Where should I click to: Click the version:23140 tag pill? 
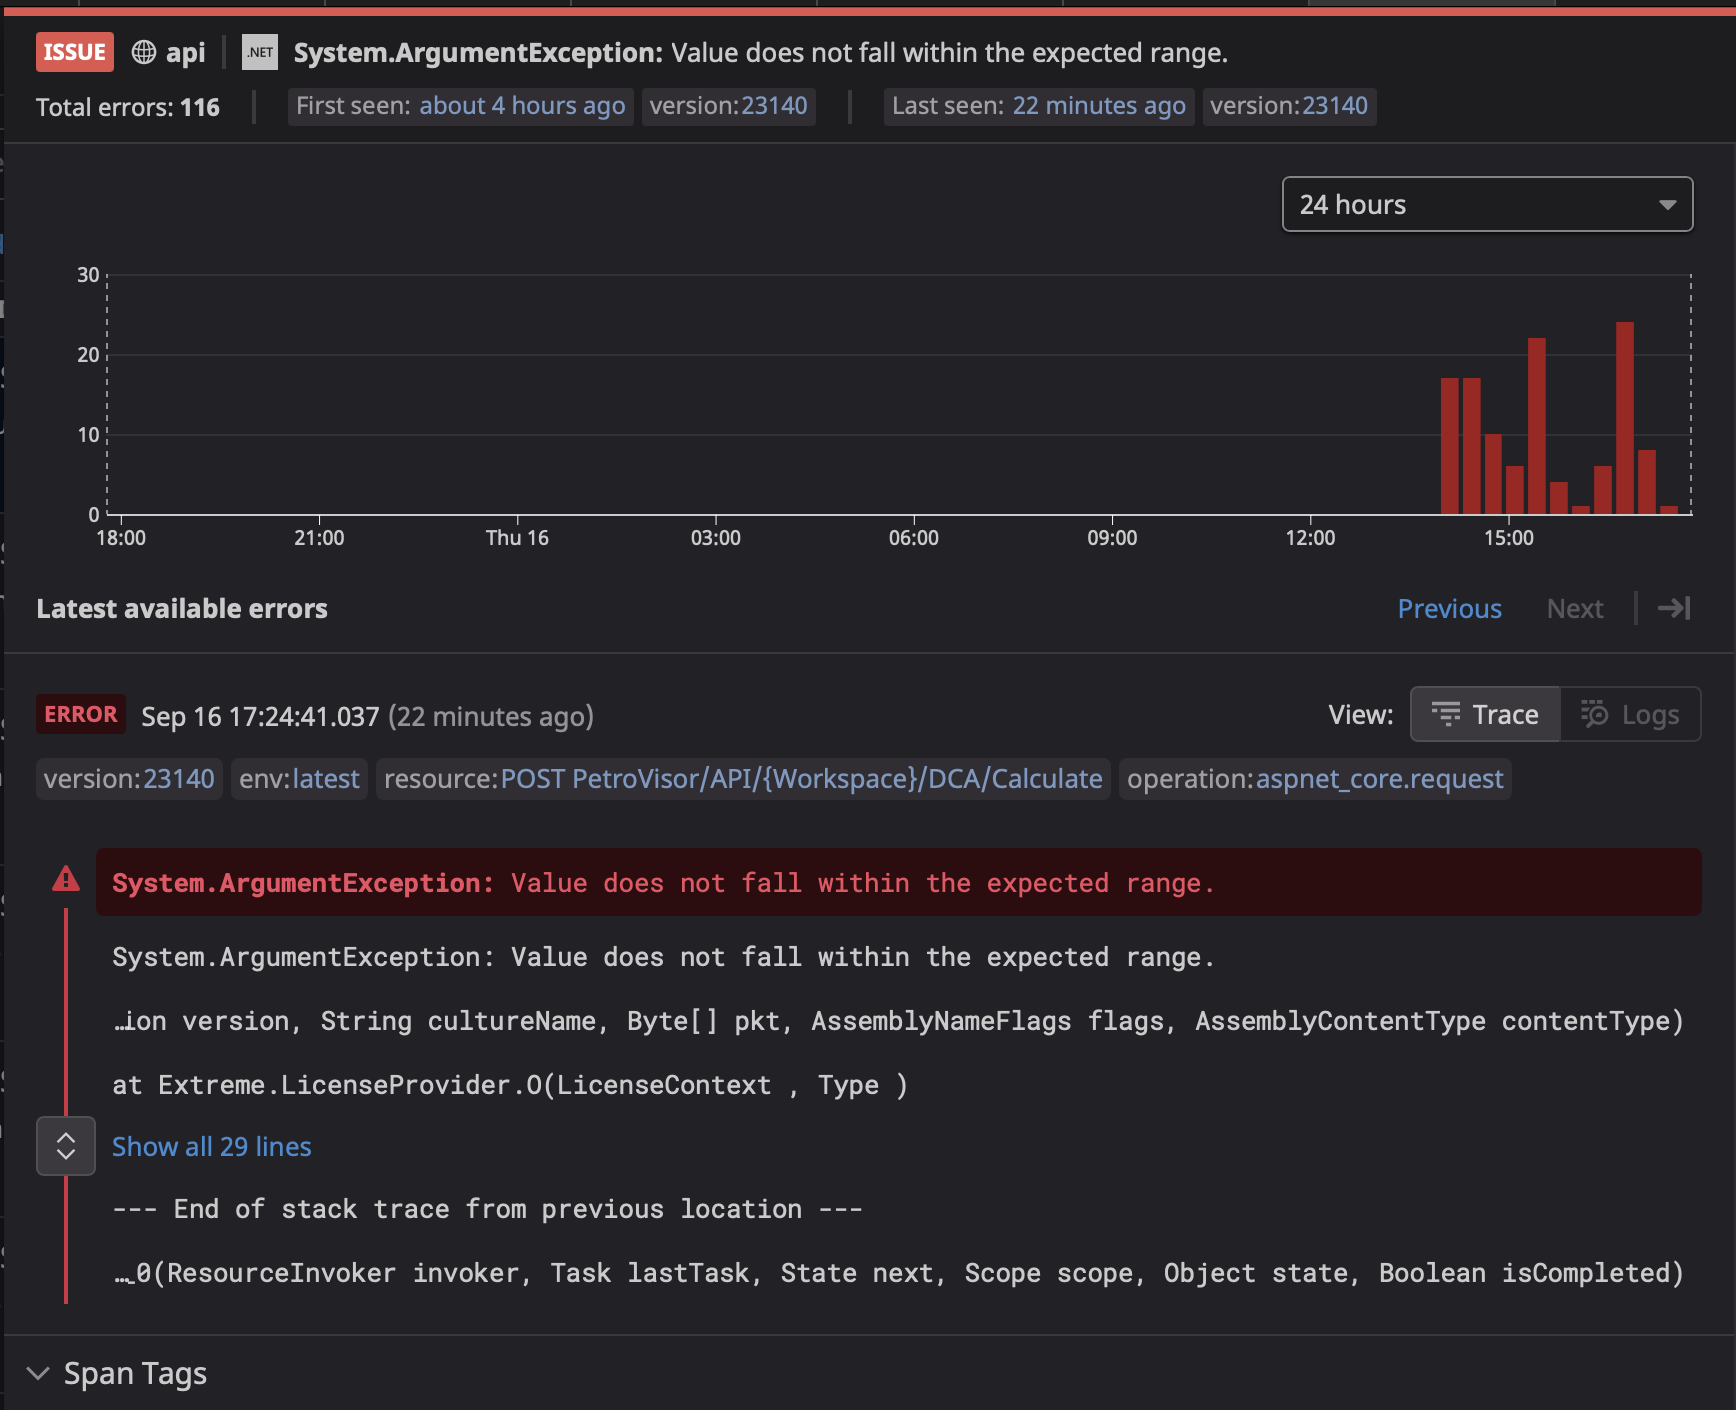click(x=128, y=778)
